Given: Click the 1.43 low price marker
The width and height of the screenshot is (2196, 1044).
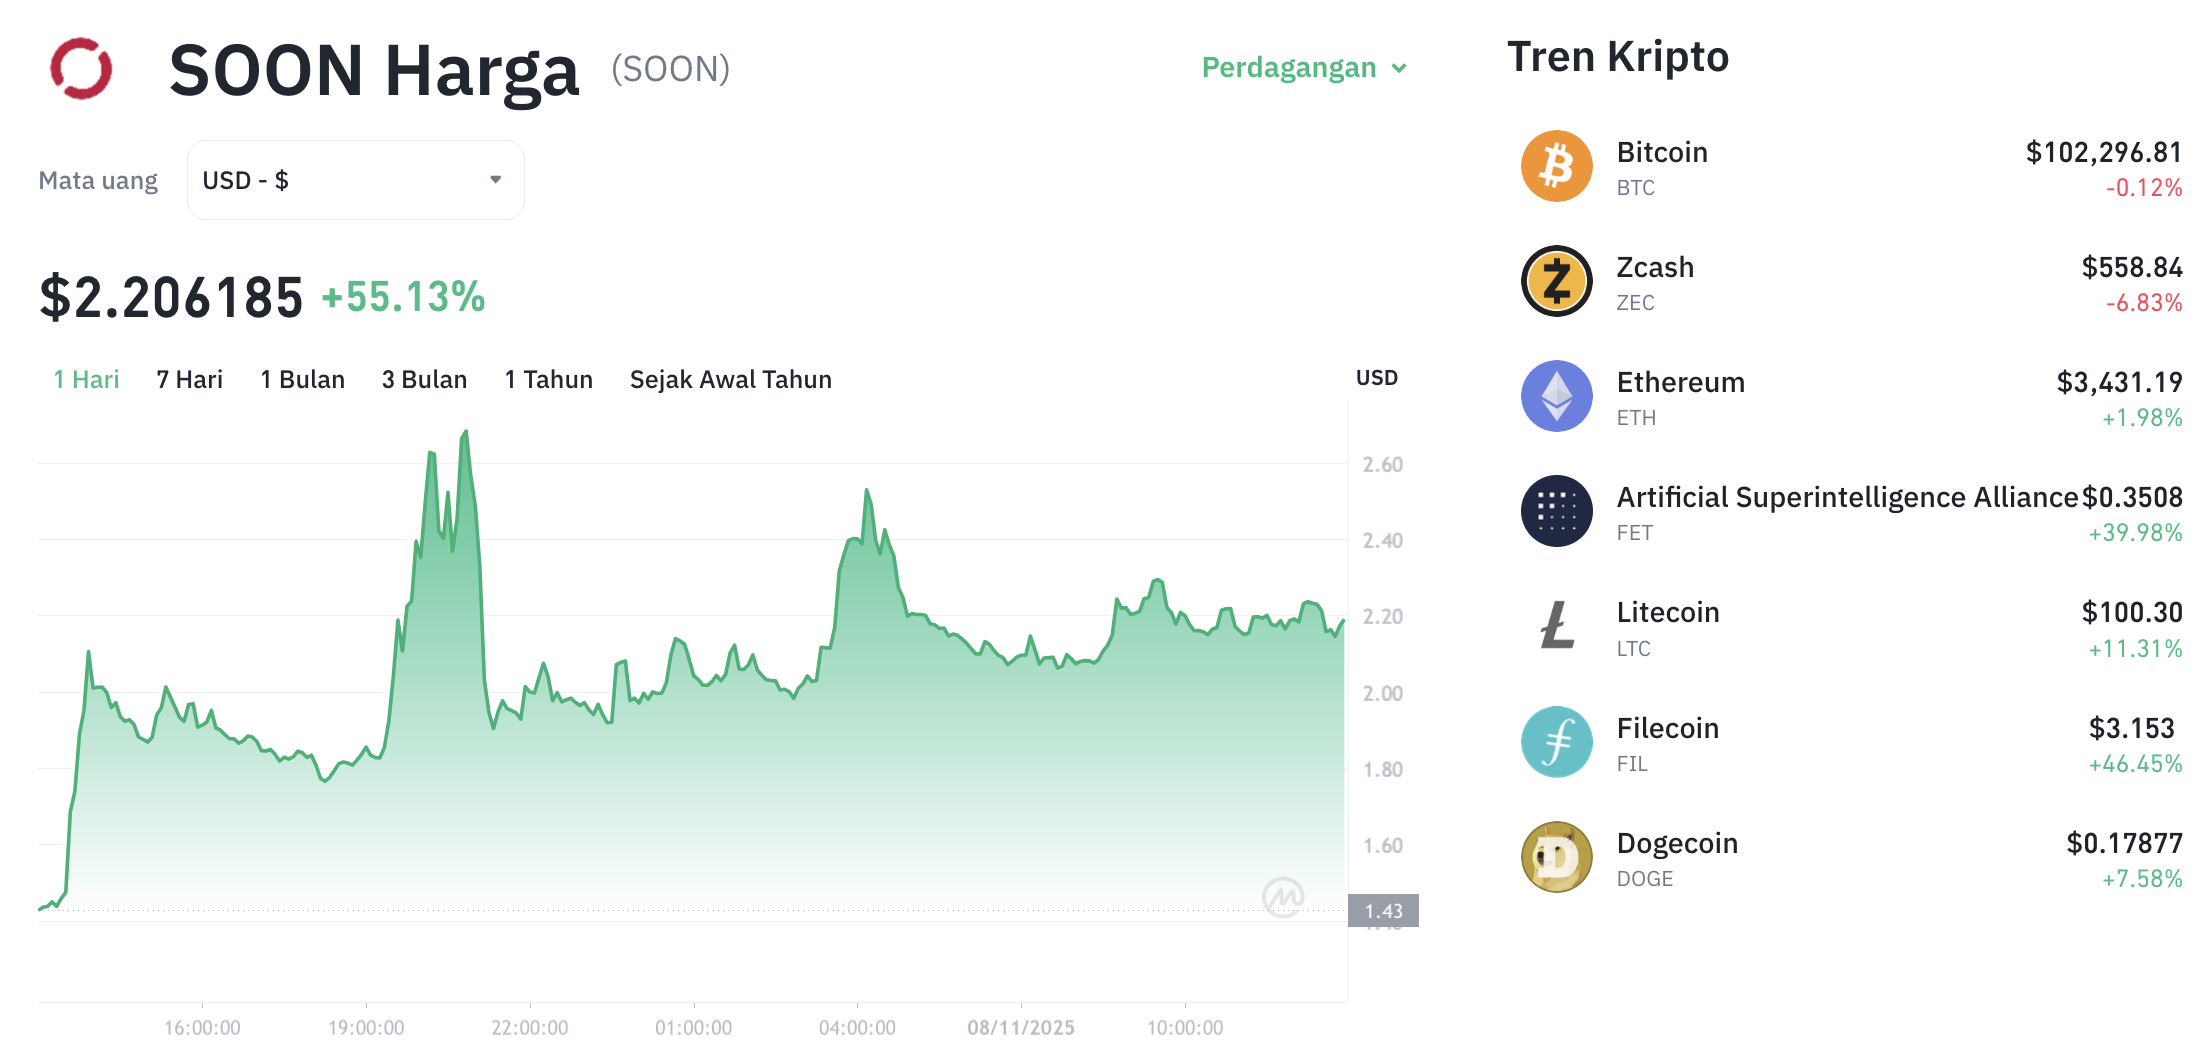Looking at the screenshot, I should click(x=1385, y=910).
